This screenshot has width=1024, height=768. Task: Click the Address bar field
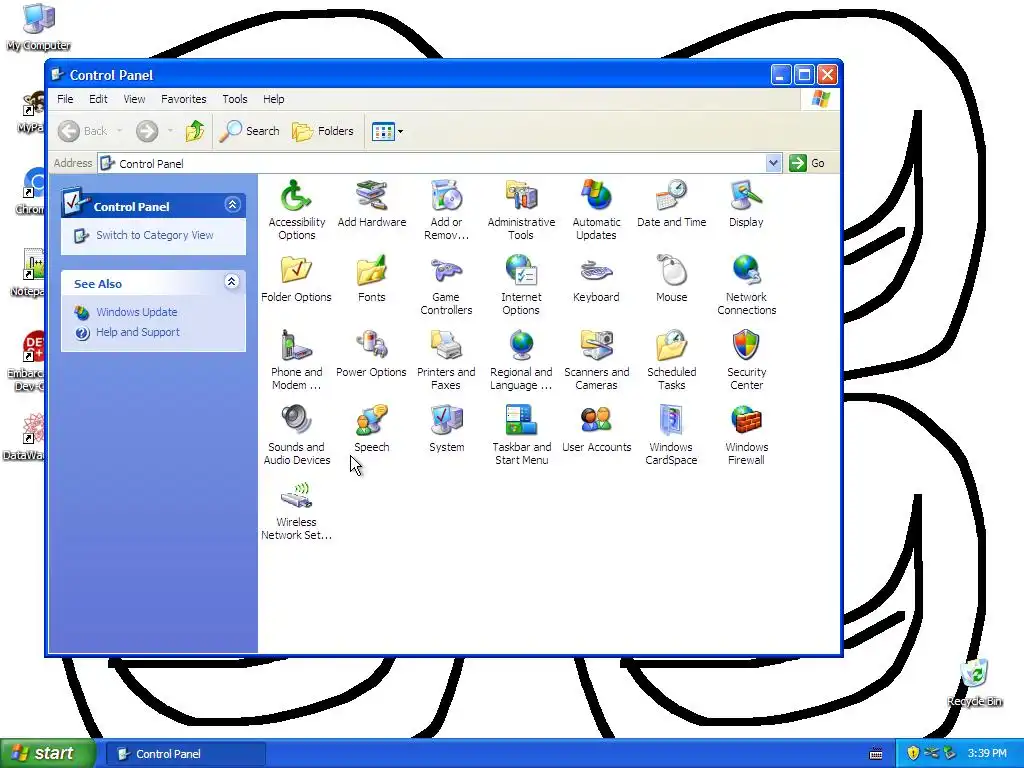point(439,163)
